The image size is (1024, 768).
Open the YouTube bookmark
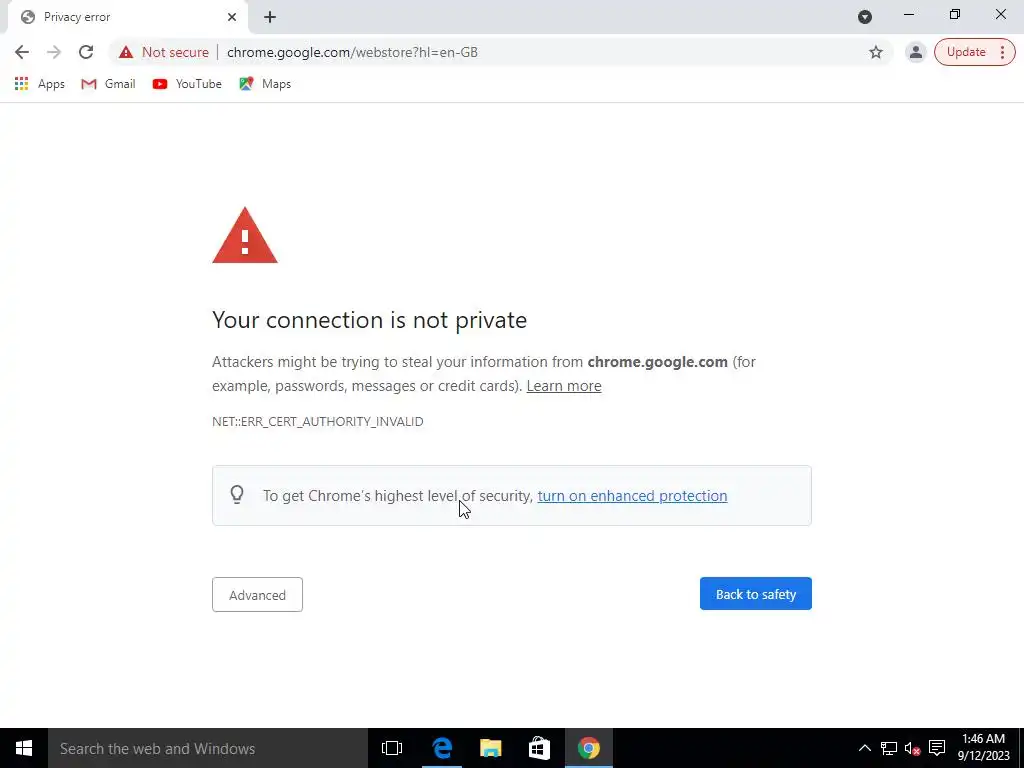187,84
